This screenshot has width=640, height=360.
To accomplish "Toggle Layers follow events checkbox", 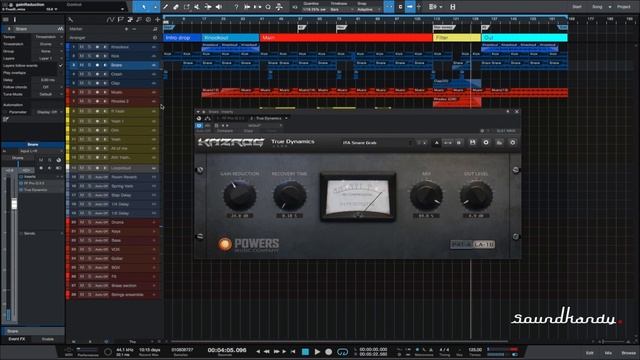I will pyautogui.click(x=60, y=66).
